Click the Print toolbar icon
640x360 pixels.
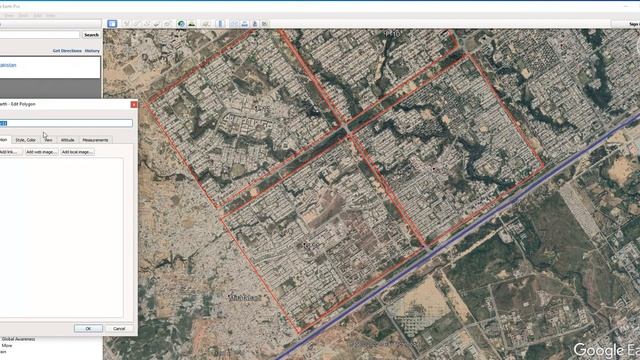tap(244, 24)
